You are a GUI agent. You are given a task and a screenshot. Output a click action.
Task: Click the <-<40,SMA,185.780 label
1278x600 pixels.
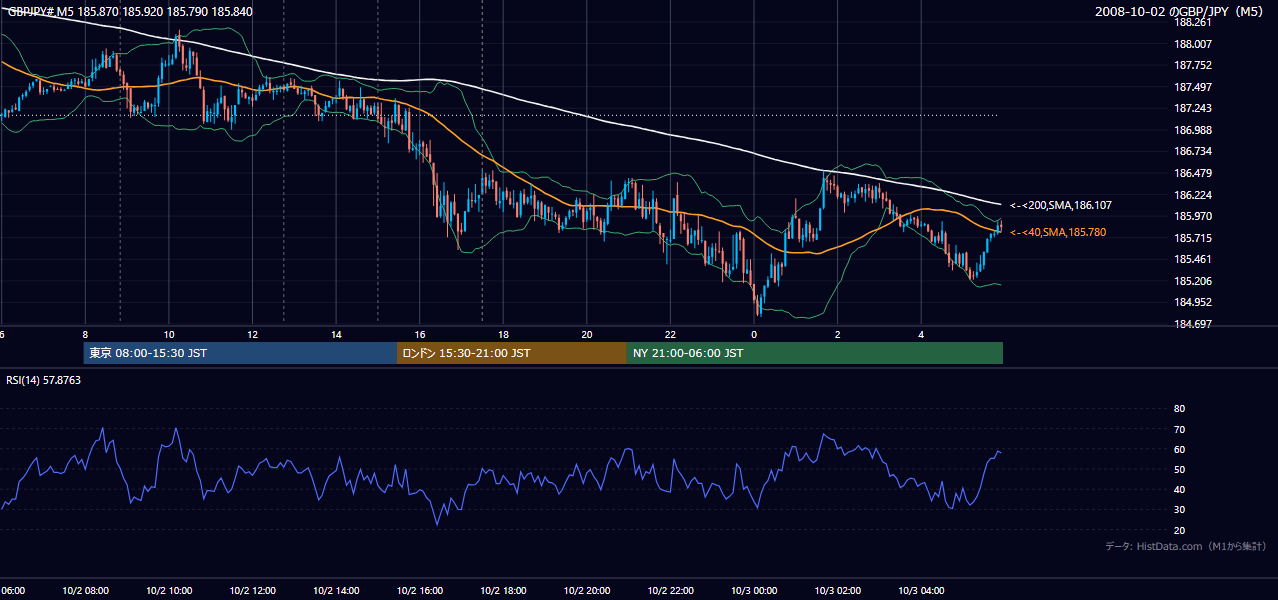click(1058, 232)
